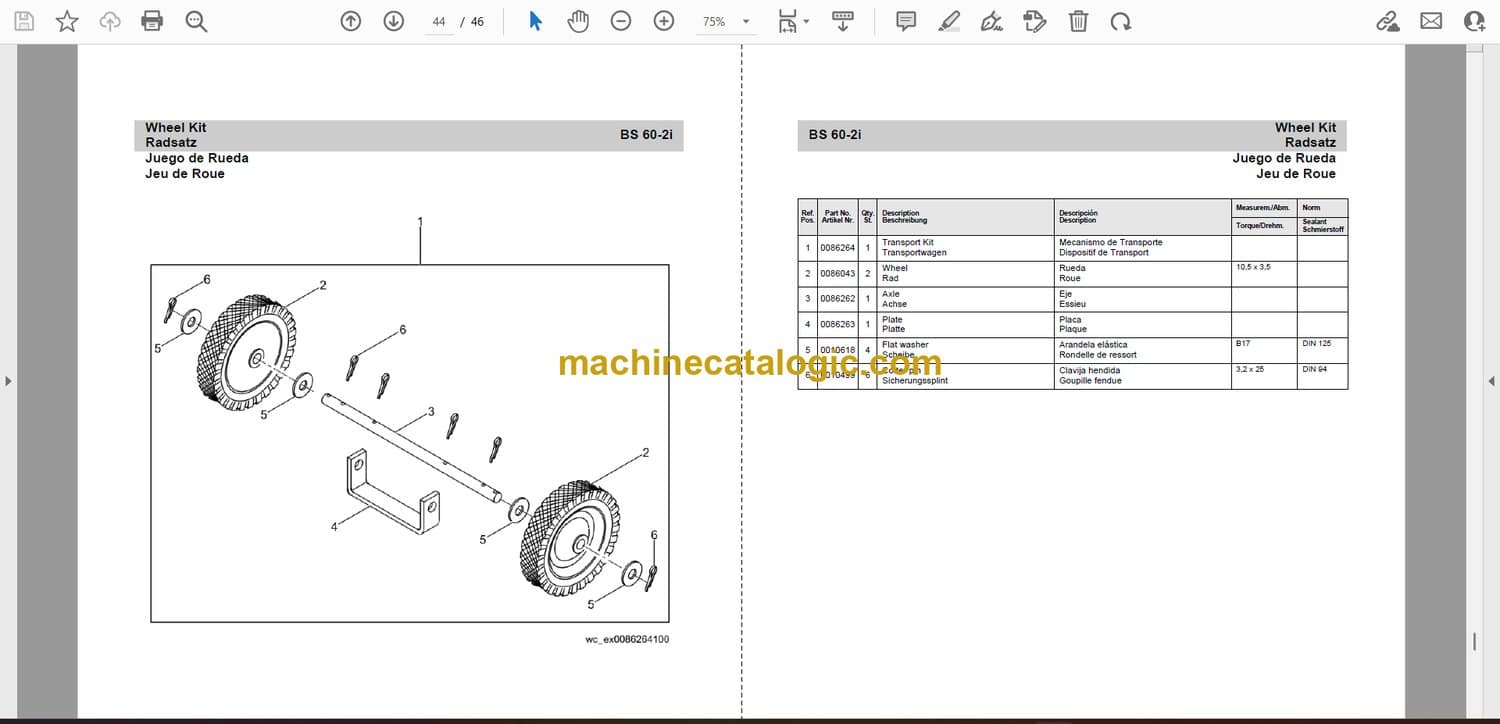1500x724 pixels.
Task: Click the "Norm" column header
Action: [x=1311, y=208]
